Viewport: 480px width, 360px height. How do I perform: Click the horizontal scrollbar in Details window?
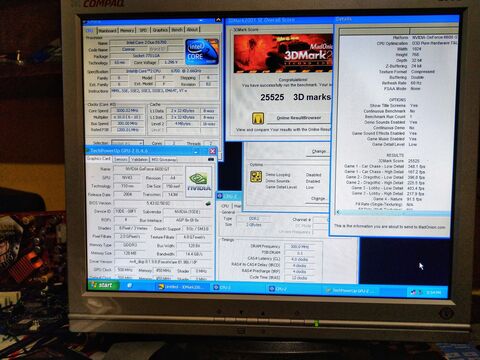point(393,212)
